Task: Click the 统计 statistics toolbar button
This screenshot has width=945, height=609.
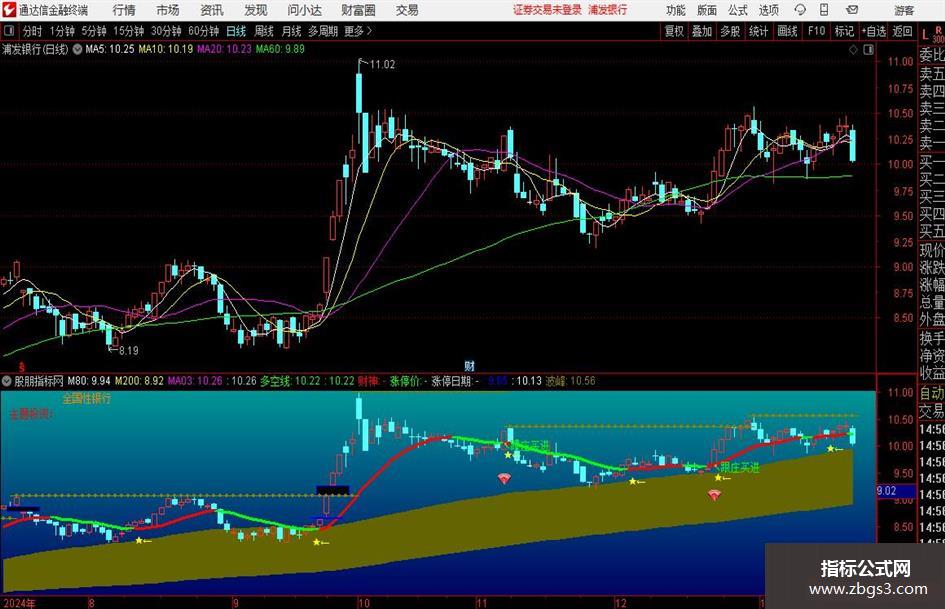Action: (x=759, y=31)
